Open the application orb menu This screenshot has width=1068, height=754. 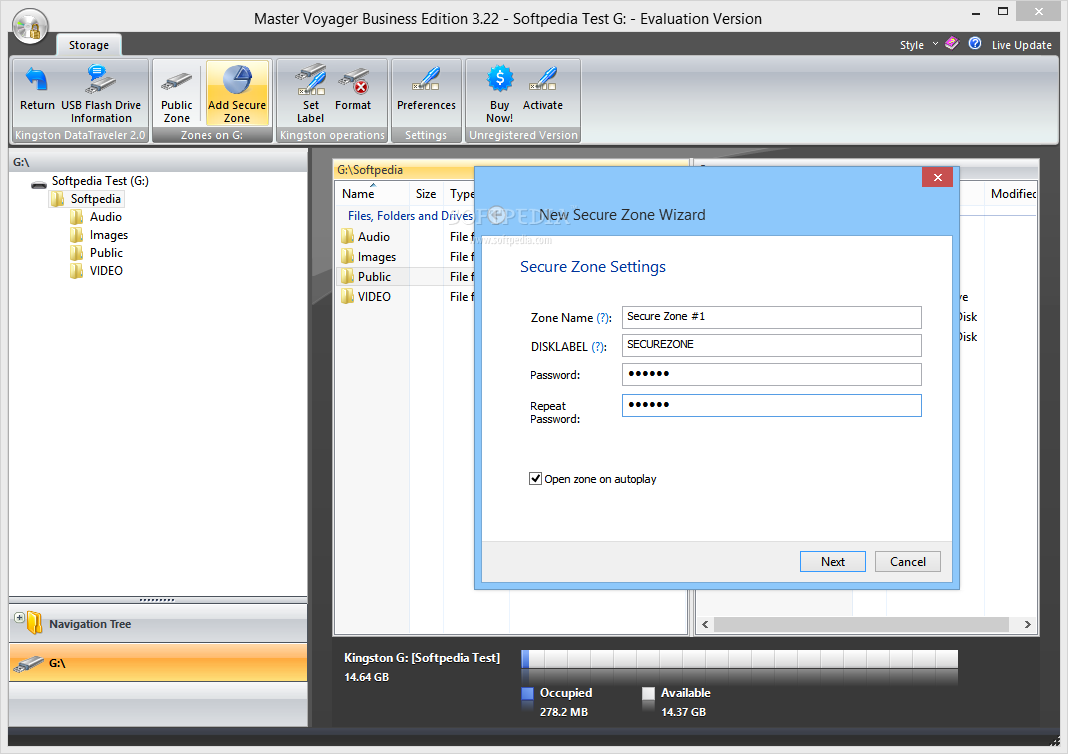pyautogui.click(x=30, y=26)
